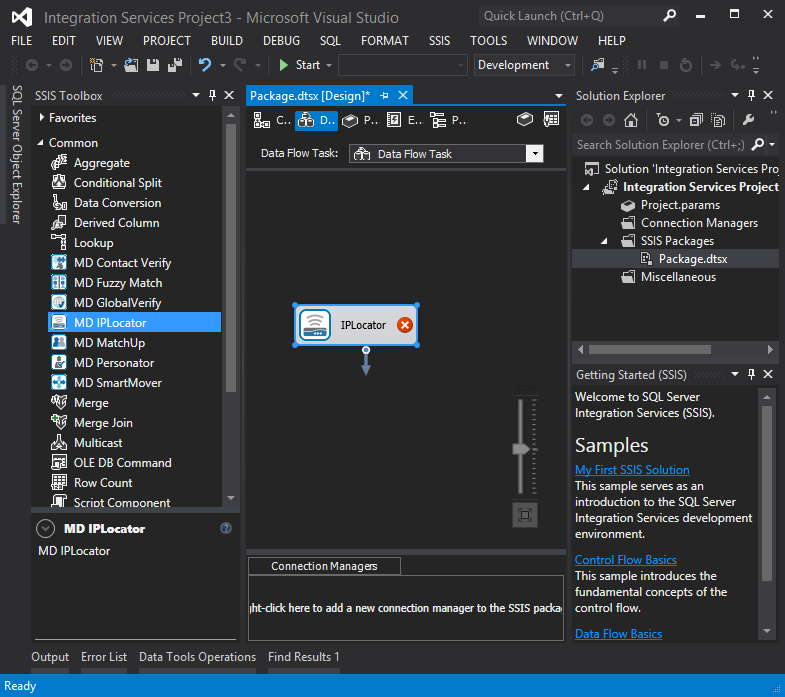Pin the SSIS Toolbox panel
The height and width of the screenshot is (697, 785).
click(212, 96)
